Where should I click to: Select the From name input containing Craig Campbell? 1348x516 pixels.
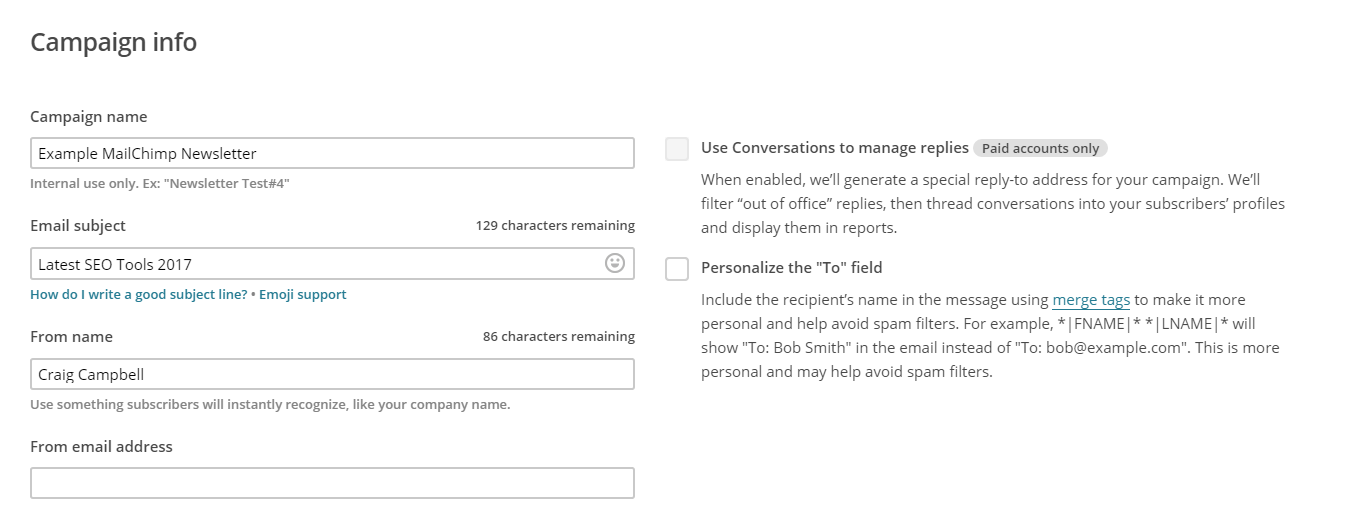[332, 374]
